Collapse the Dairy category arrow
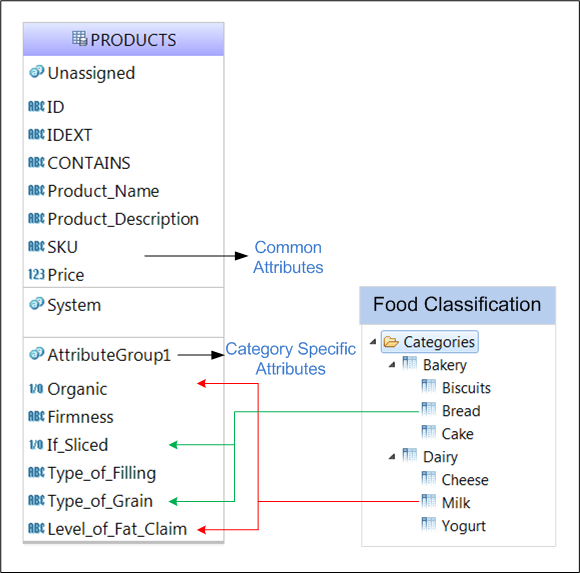Screen dimensions: 580x573 click(x=392, y=457)
